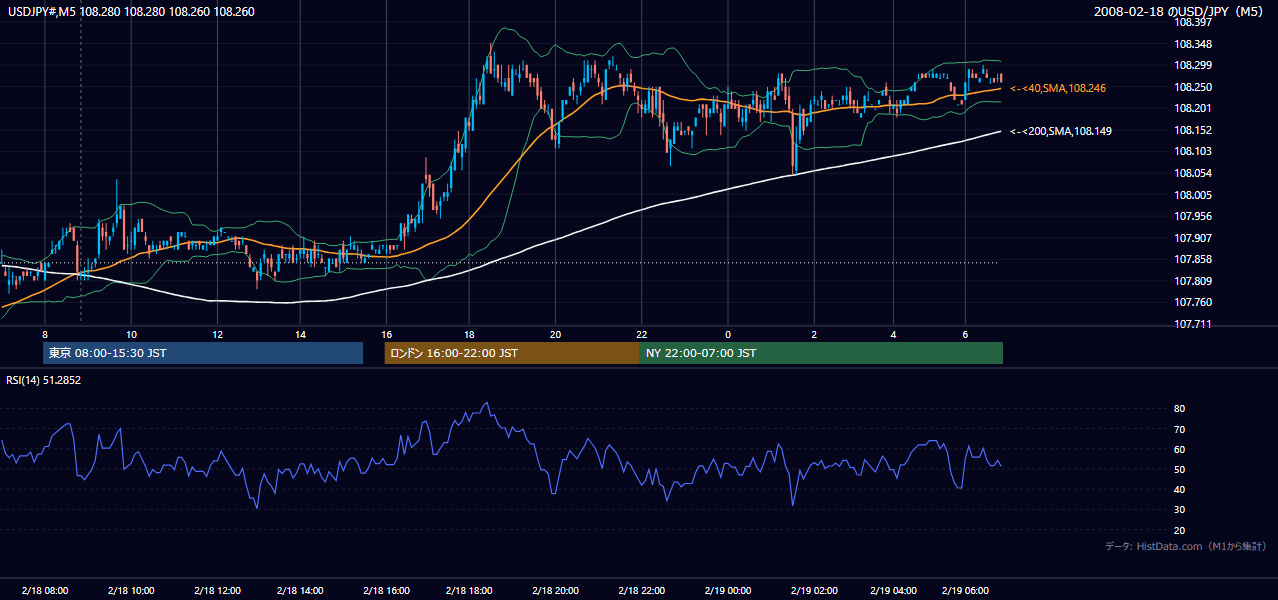Click the RSI 40 level label
Viewport: 1278px width, 600px height.
(x=1179, y=489)
